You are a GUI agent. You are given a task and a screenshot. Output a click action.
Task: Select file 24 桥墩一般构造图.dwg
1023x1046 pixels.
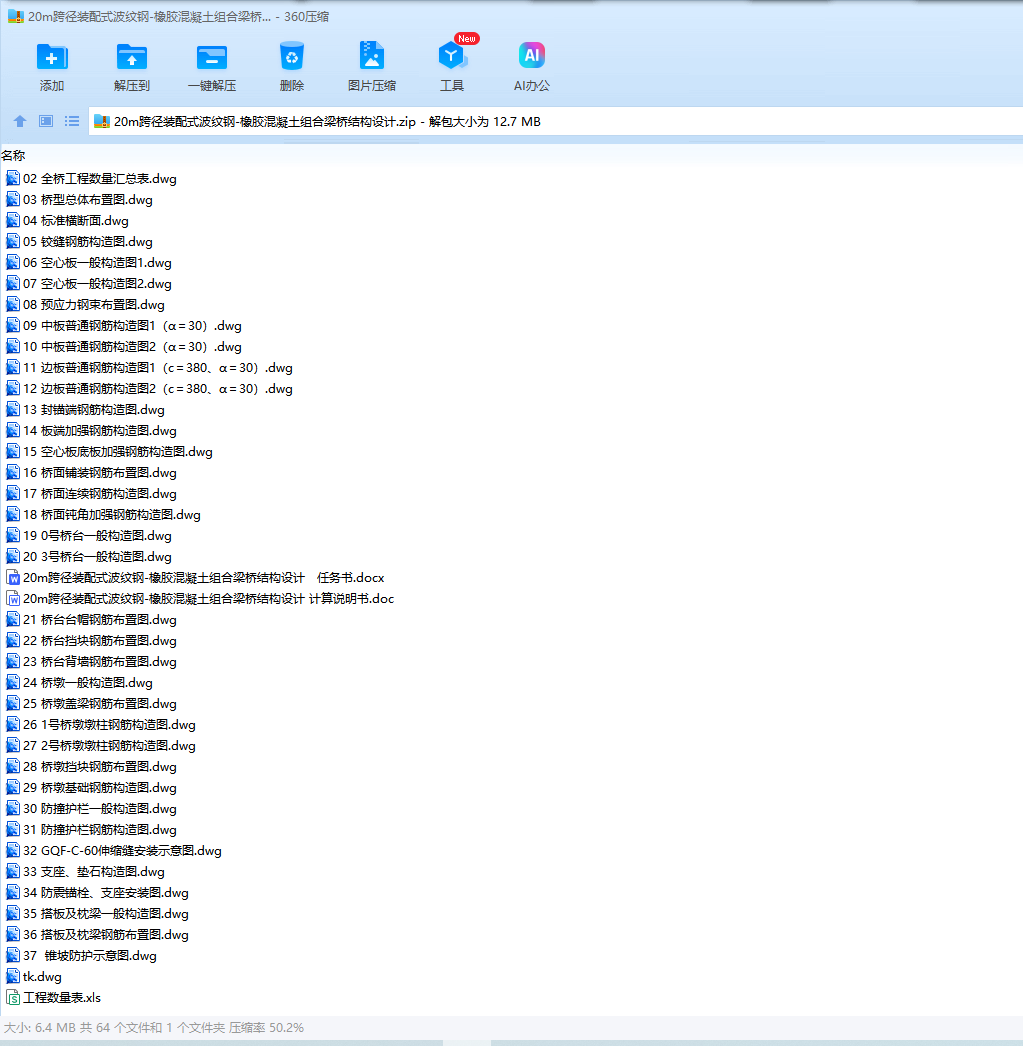(79, 683)
